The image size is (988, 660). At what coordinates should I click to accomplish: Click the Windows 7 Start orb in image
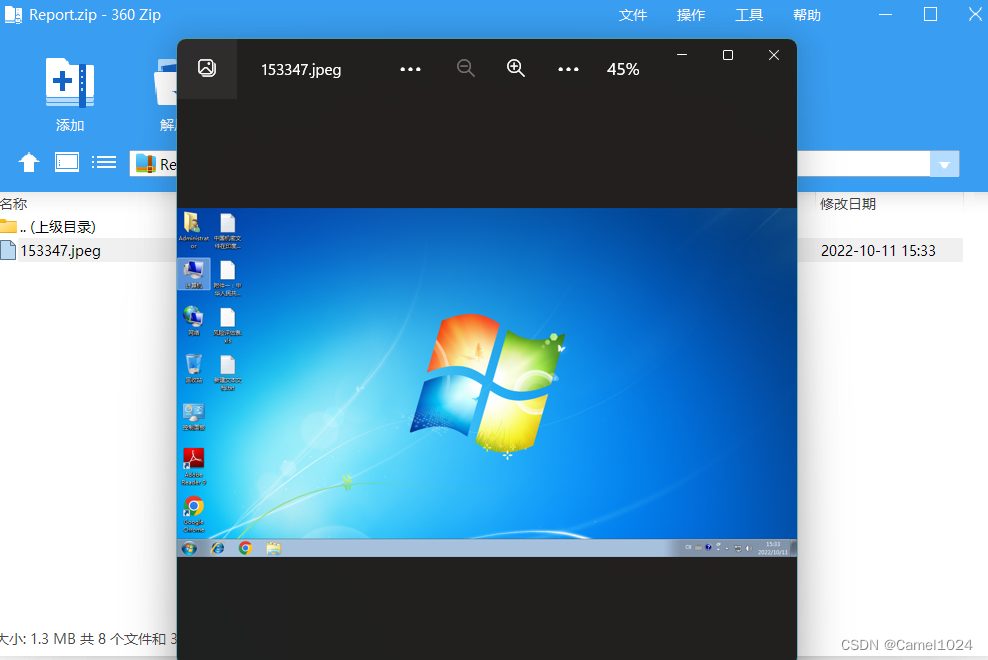[x=189, y=548]
